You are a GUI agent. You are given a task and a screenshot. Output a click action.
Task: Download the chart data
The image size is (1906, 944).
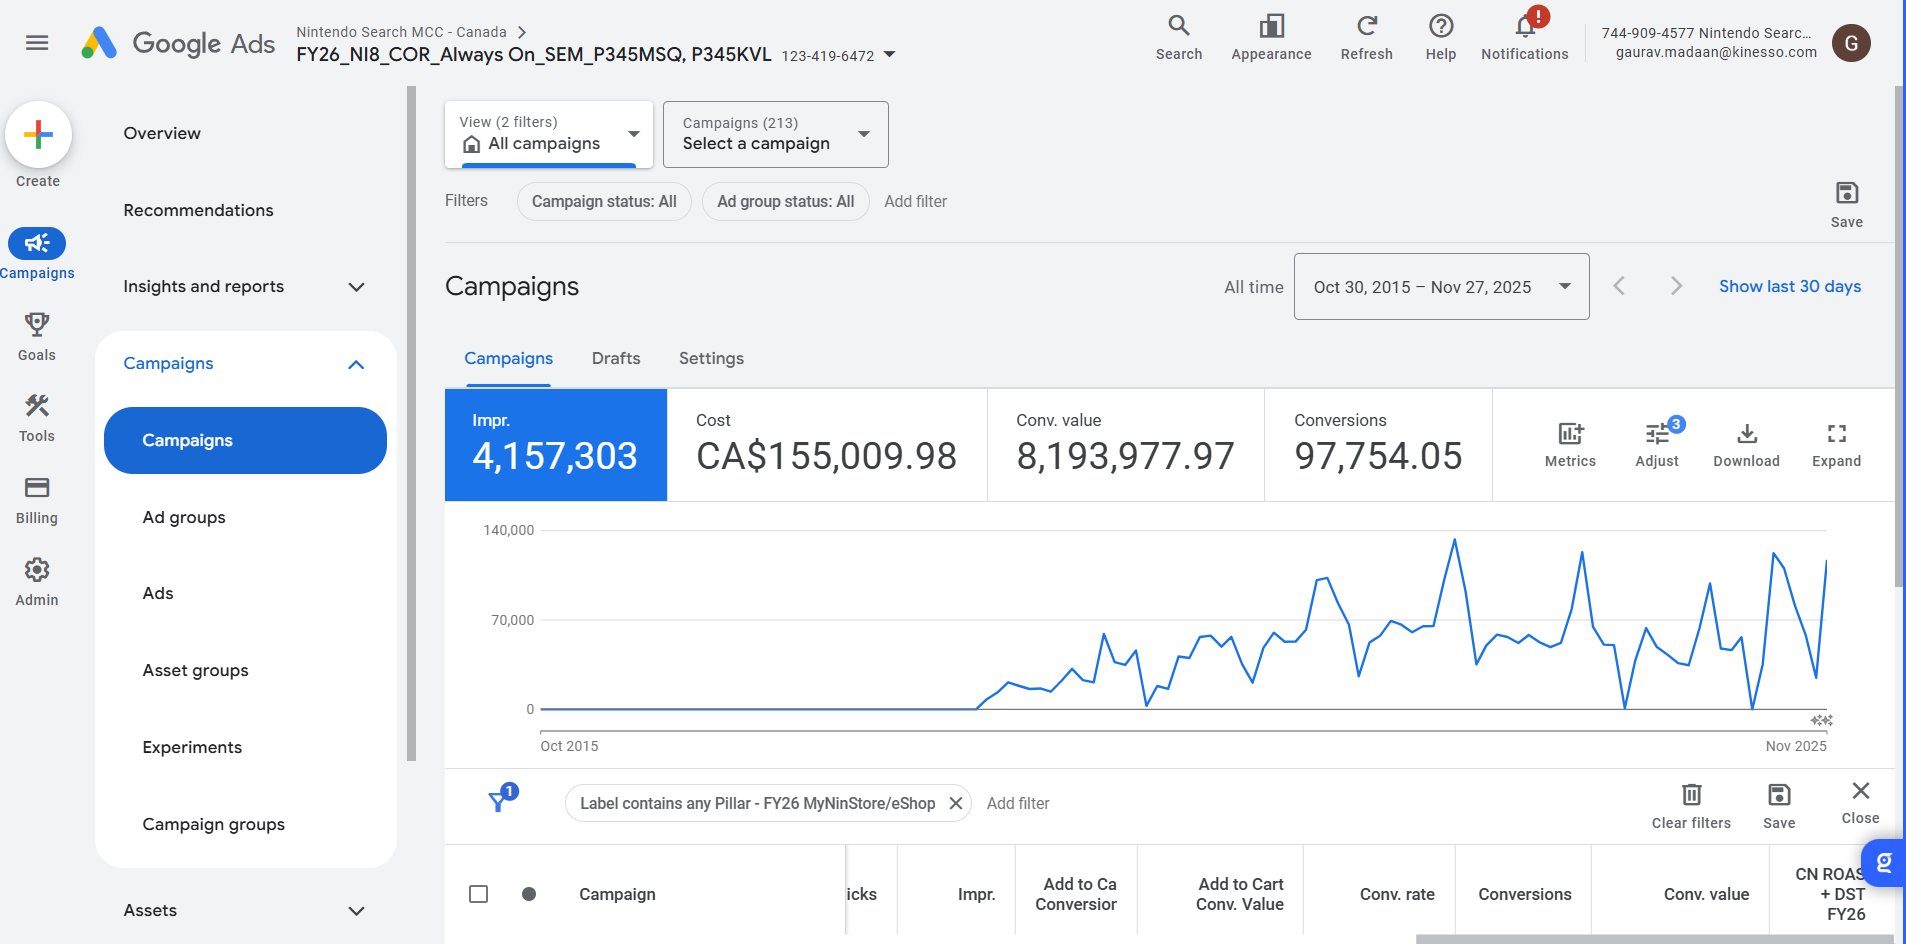click(1746, 434)
